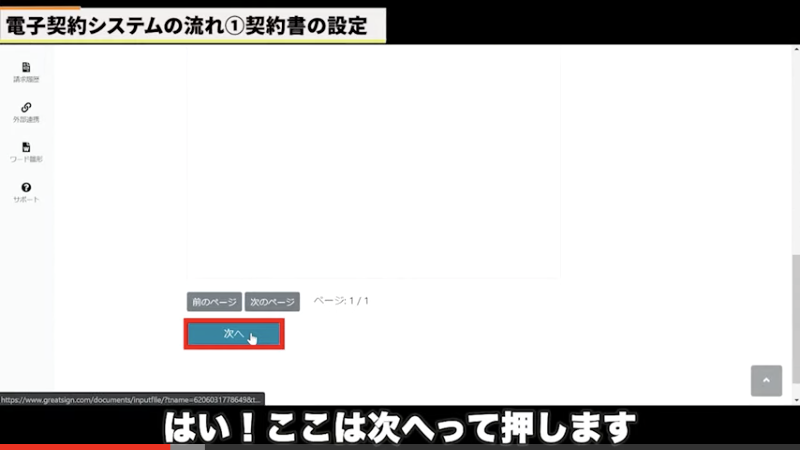Click the greatsign.com URL status bar
The height and width of the screenshot is (450, 800).
[132, 399]
